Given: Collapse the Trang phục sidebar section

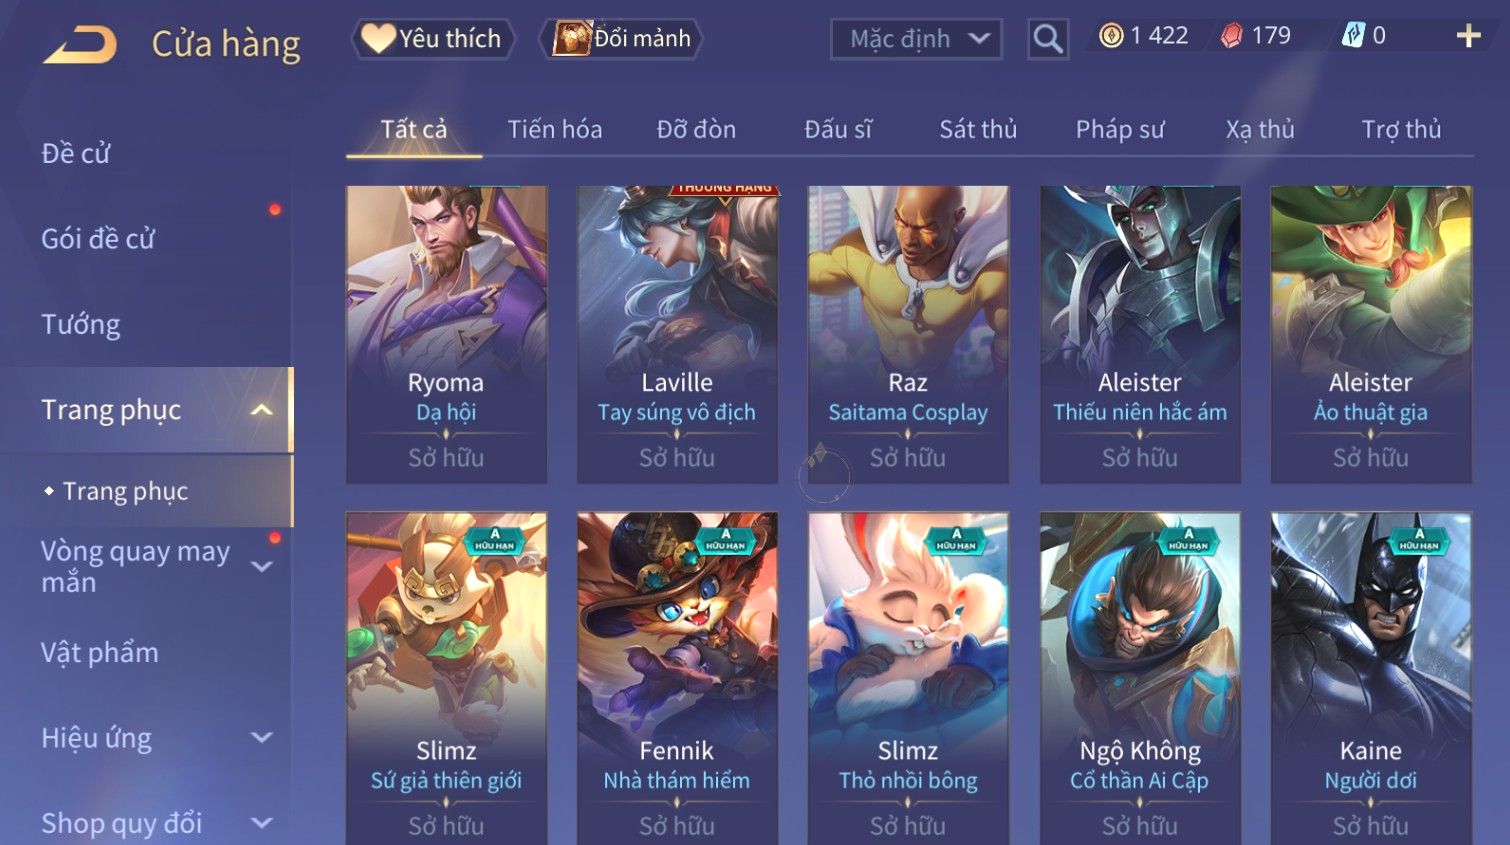Looking at the screenshot, I should (x=262, y=410).
